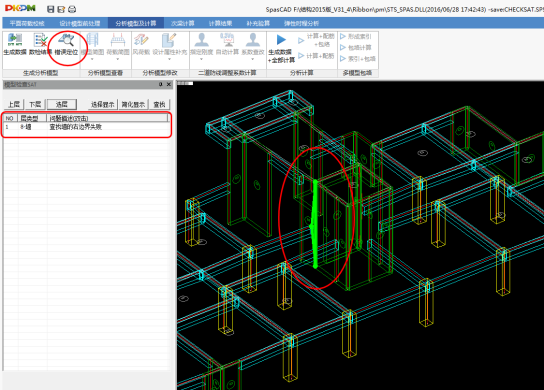Open 计算结果 tab
The image size is (544, 390).
(220, 23)
